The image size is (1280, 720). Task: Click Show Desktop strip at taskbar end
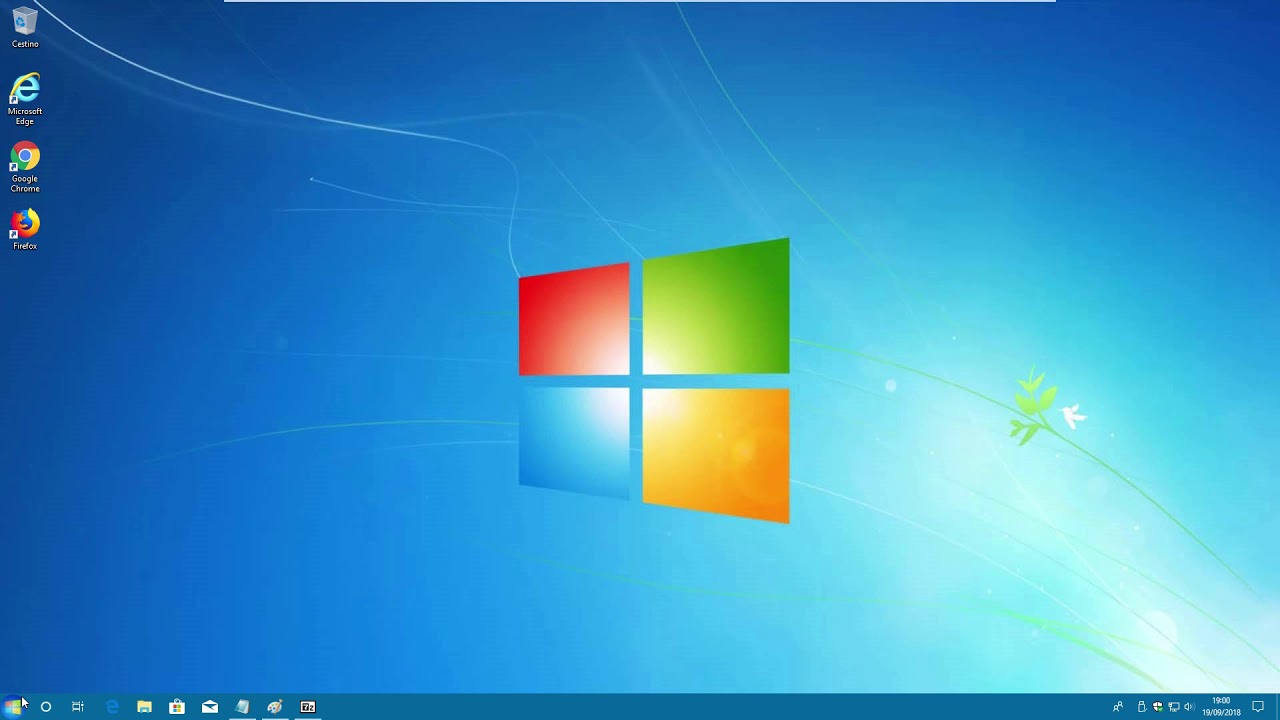click(1277, 707)
